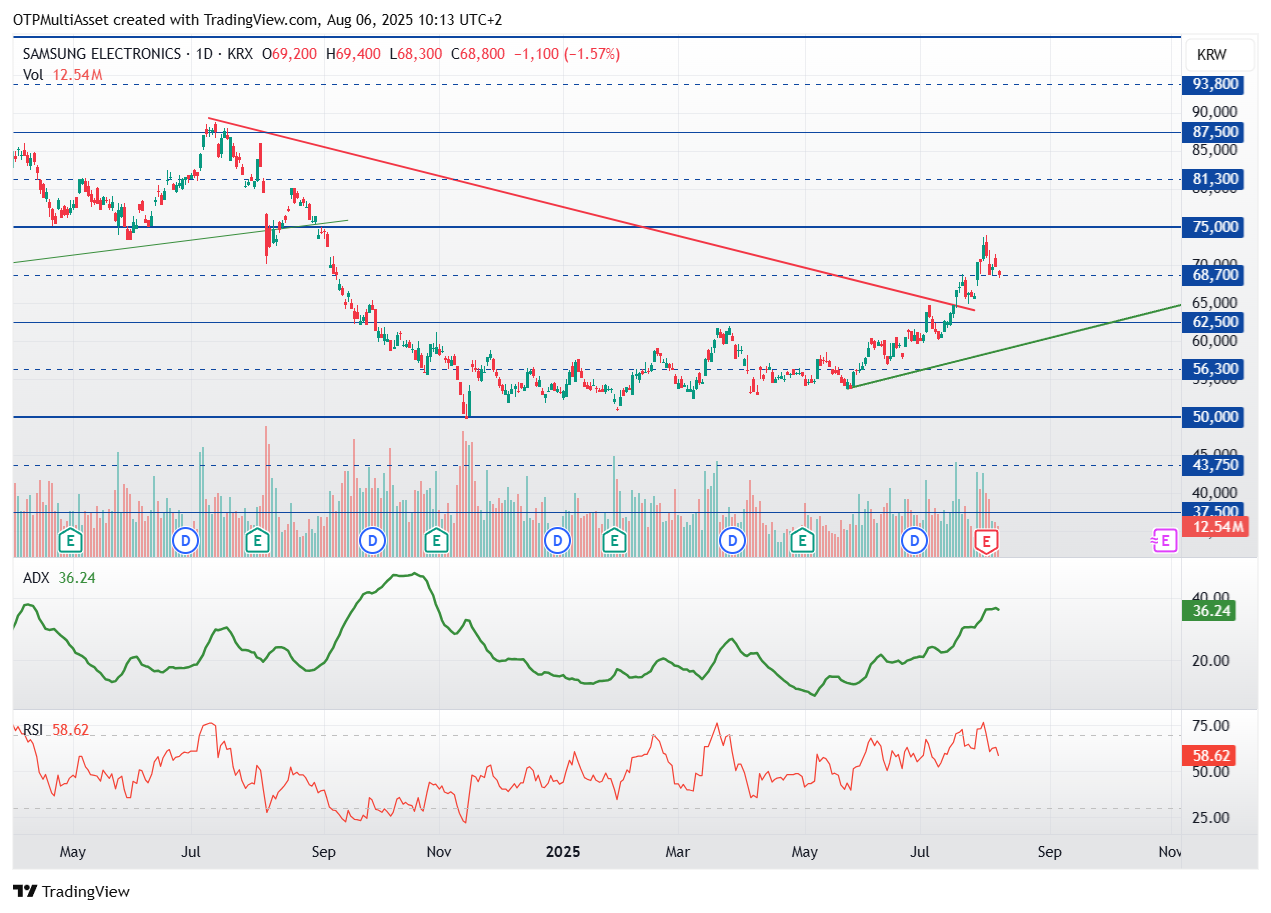Click the RSI indicator label

point(34,730)
